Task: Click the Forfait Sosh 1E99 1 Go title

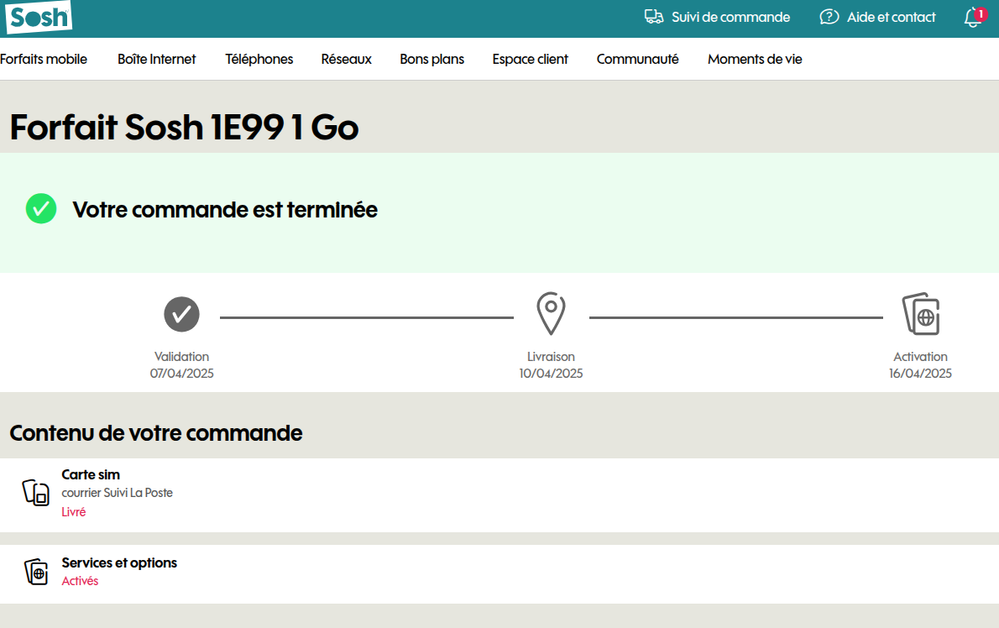Action: click(184, 127)
